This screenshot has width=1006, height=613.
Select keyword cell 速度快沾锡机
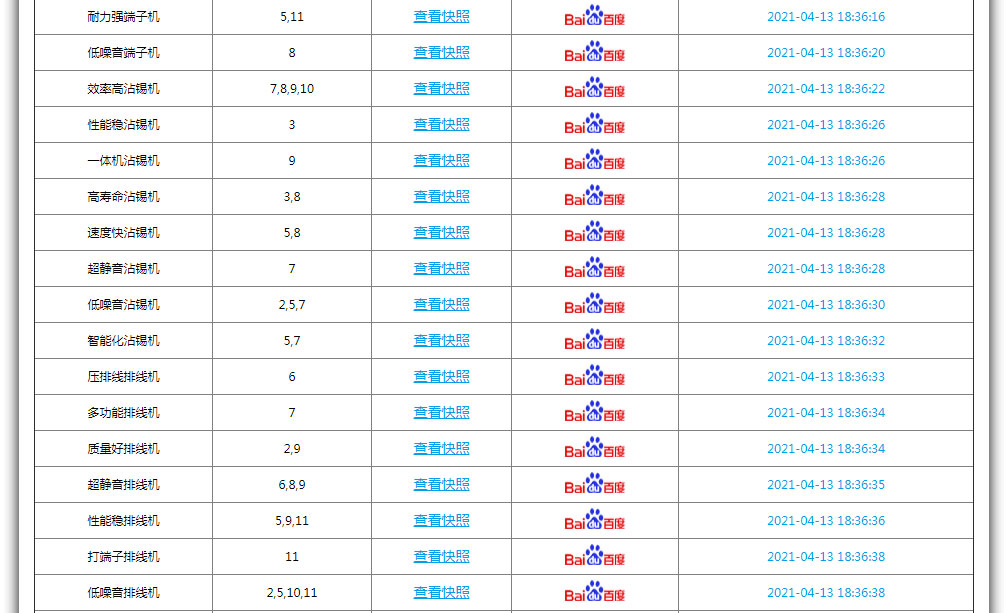click(123, 232)
